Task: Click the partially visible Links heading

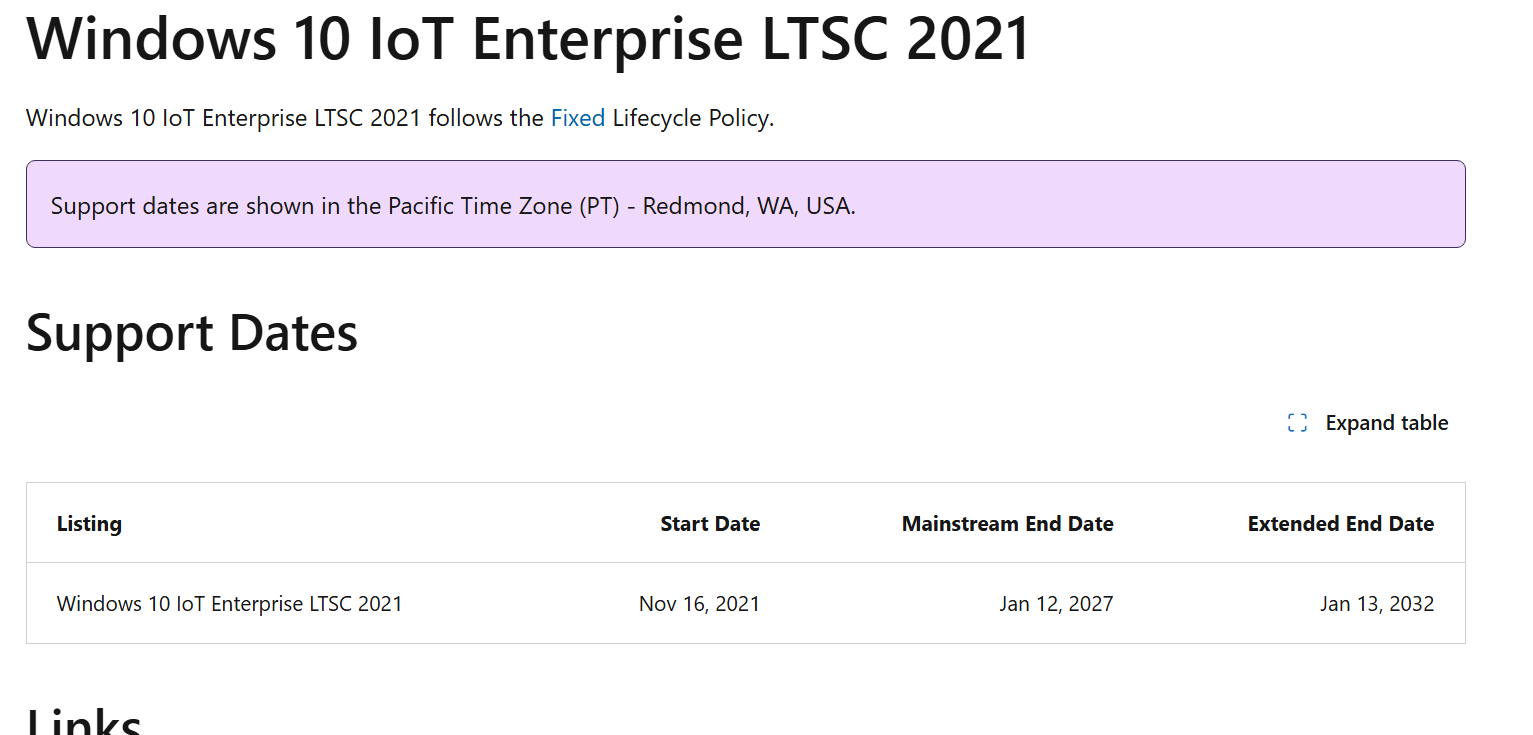Action: click(84, 720)
